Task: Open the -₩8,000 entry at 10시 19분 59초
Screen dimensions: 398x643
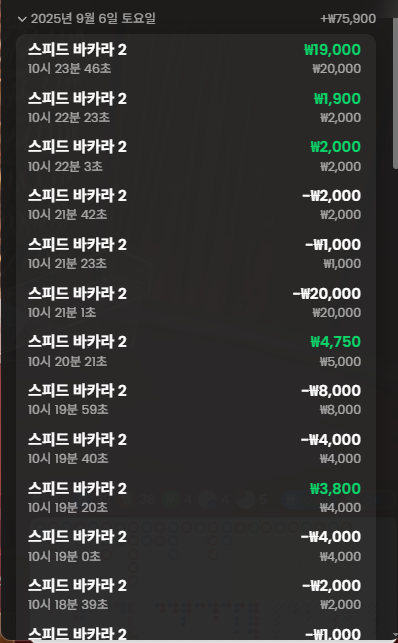Action: pyautogui.click(x=196, y=399)
